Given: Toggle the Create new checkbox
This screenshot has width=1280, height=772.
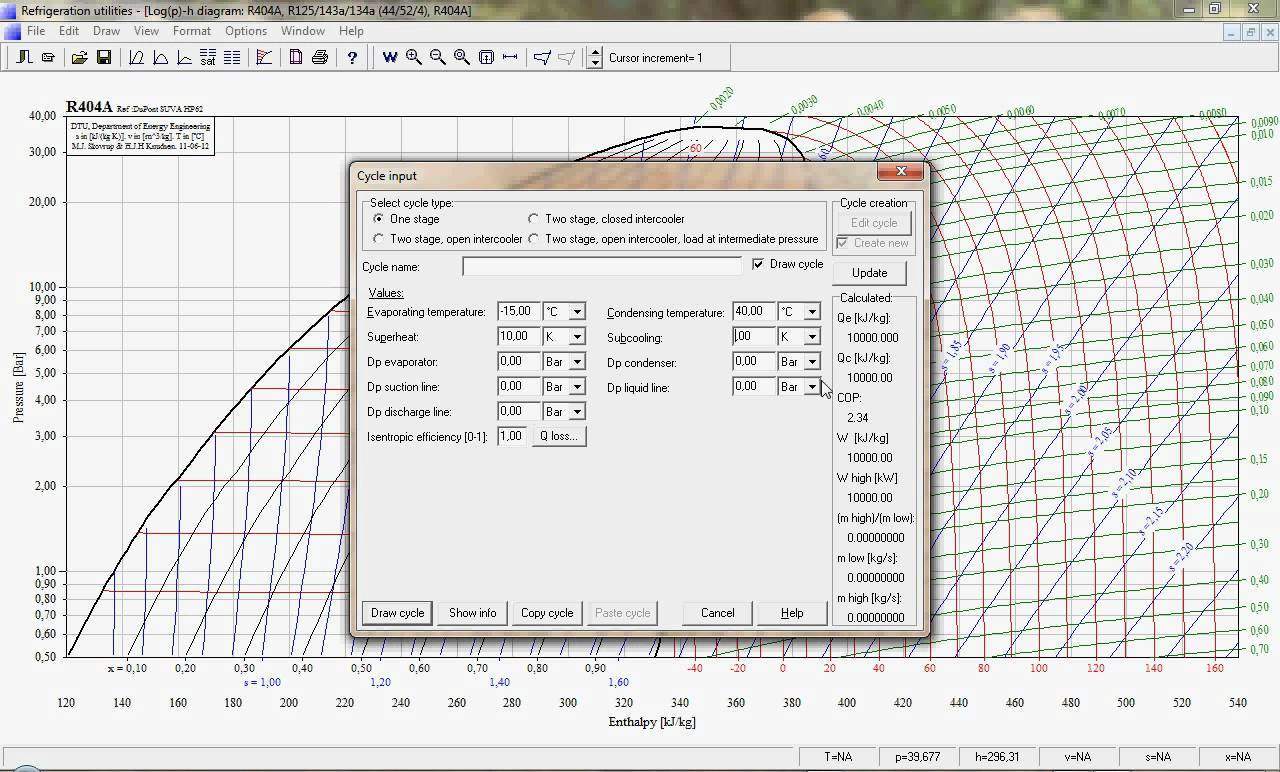Looking at the screenshot, I should pos(843,243).
